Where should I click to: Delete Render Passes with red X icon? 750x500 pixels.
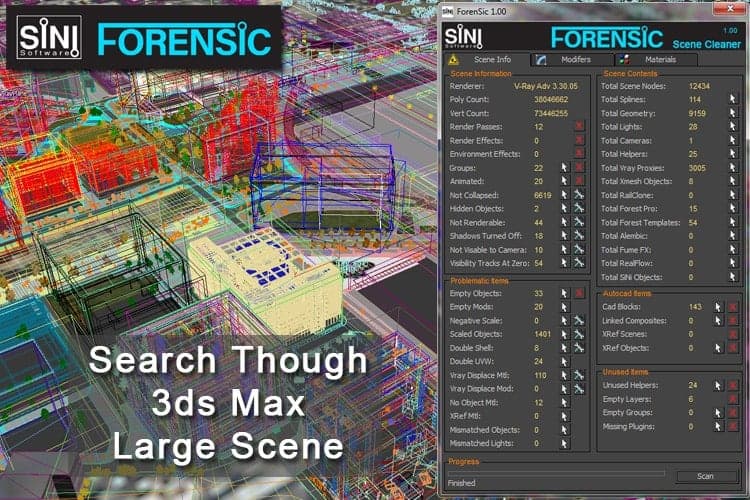578,127
